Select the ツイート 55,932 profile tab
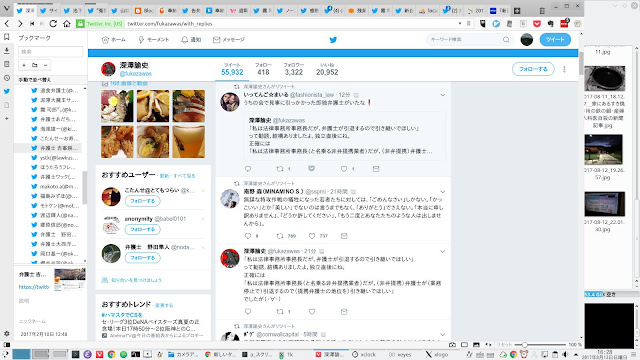 (x=232, y=69)
